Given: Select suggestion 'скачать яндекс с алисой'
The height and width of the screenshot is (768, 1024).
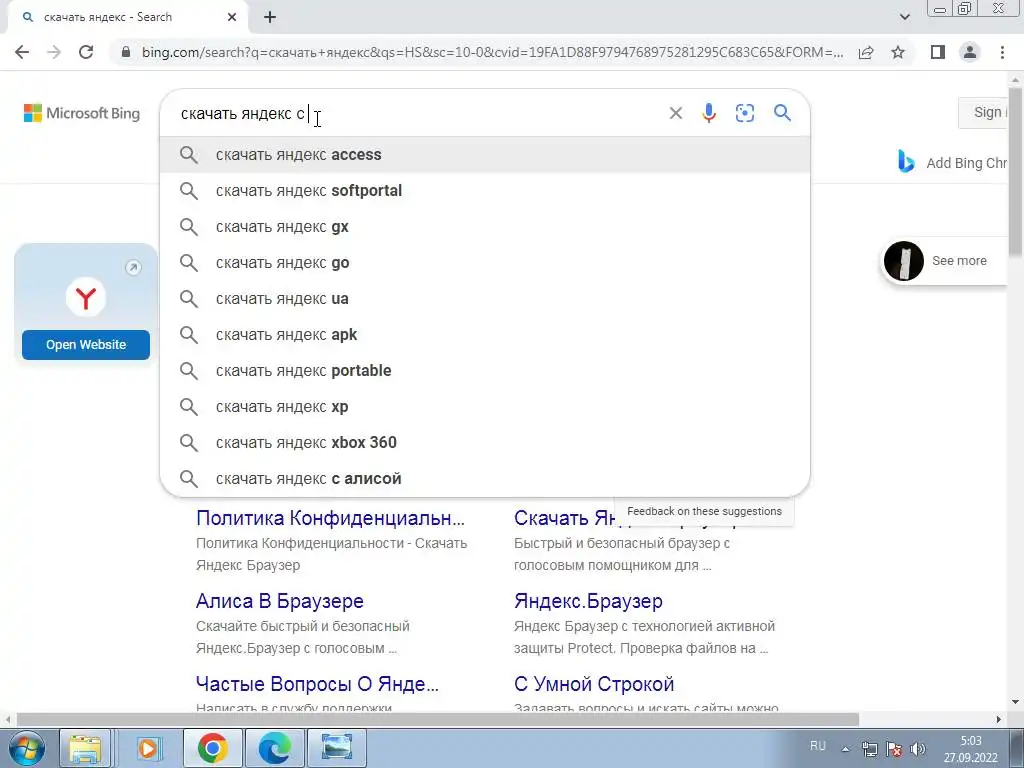Looking at the screenshot, I should click(x=485, y=478).
